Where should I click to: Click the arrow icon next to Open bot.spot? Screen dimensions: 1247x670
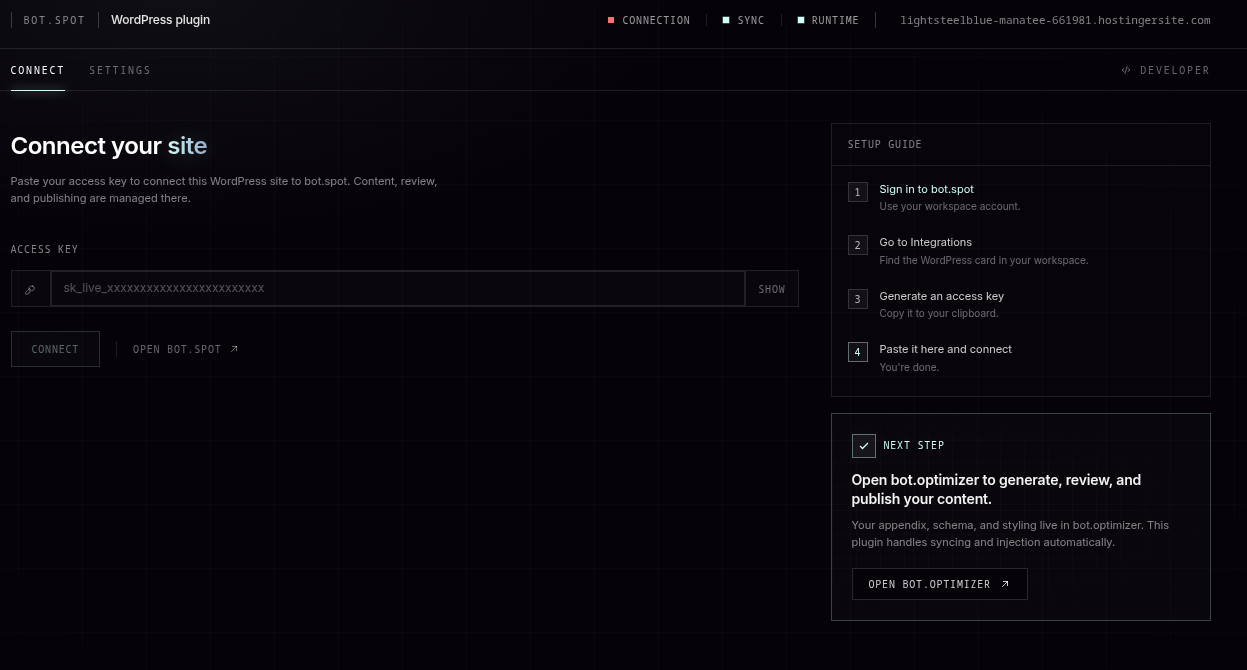[234, 349]
